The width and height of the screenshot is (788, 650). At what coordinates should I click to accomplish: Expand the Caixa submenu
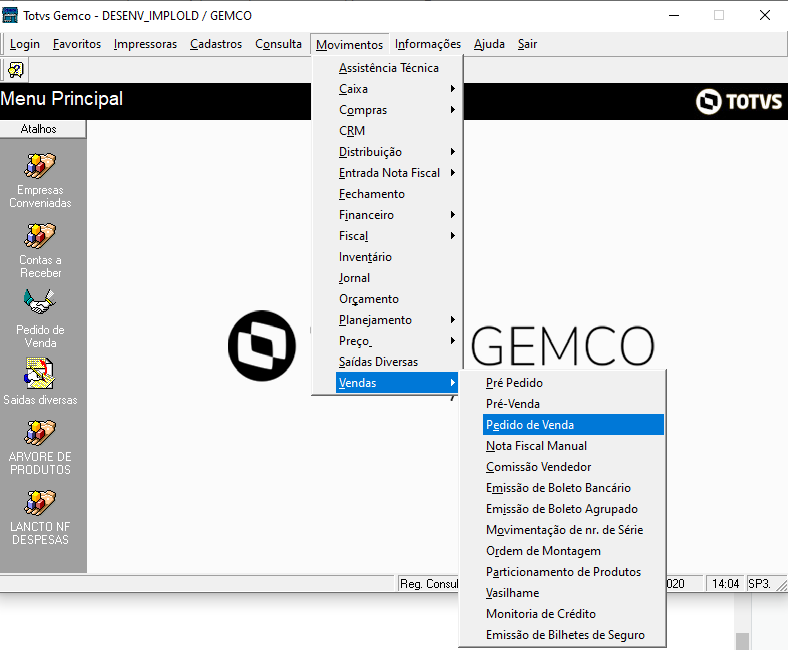pos(387,89)
